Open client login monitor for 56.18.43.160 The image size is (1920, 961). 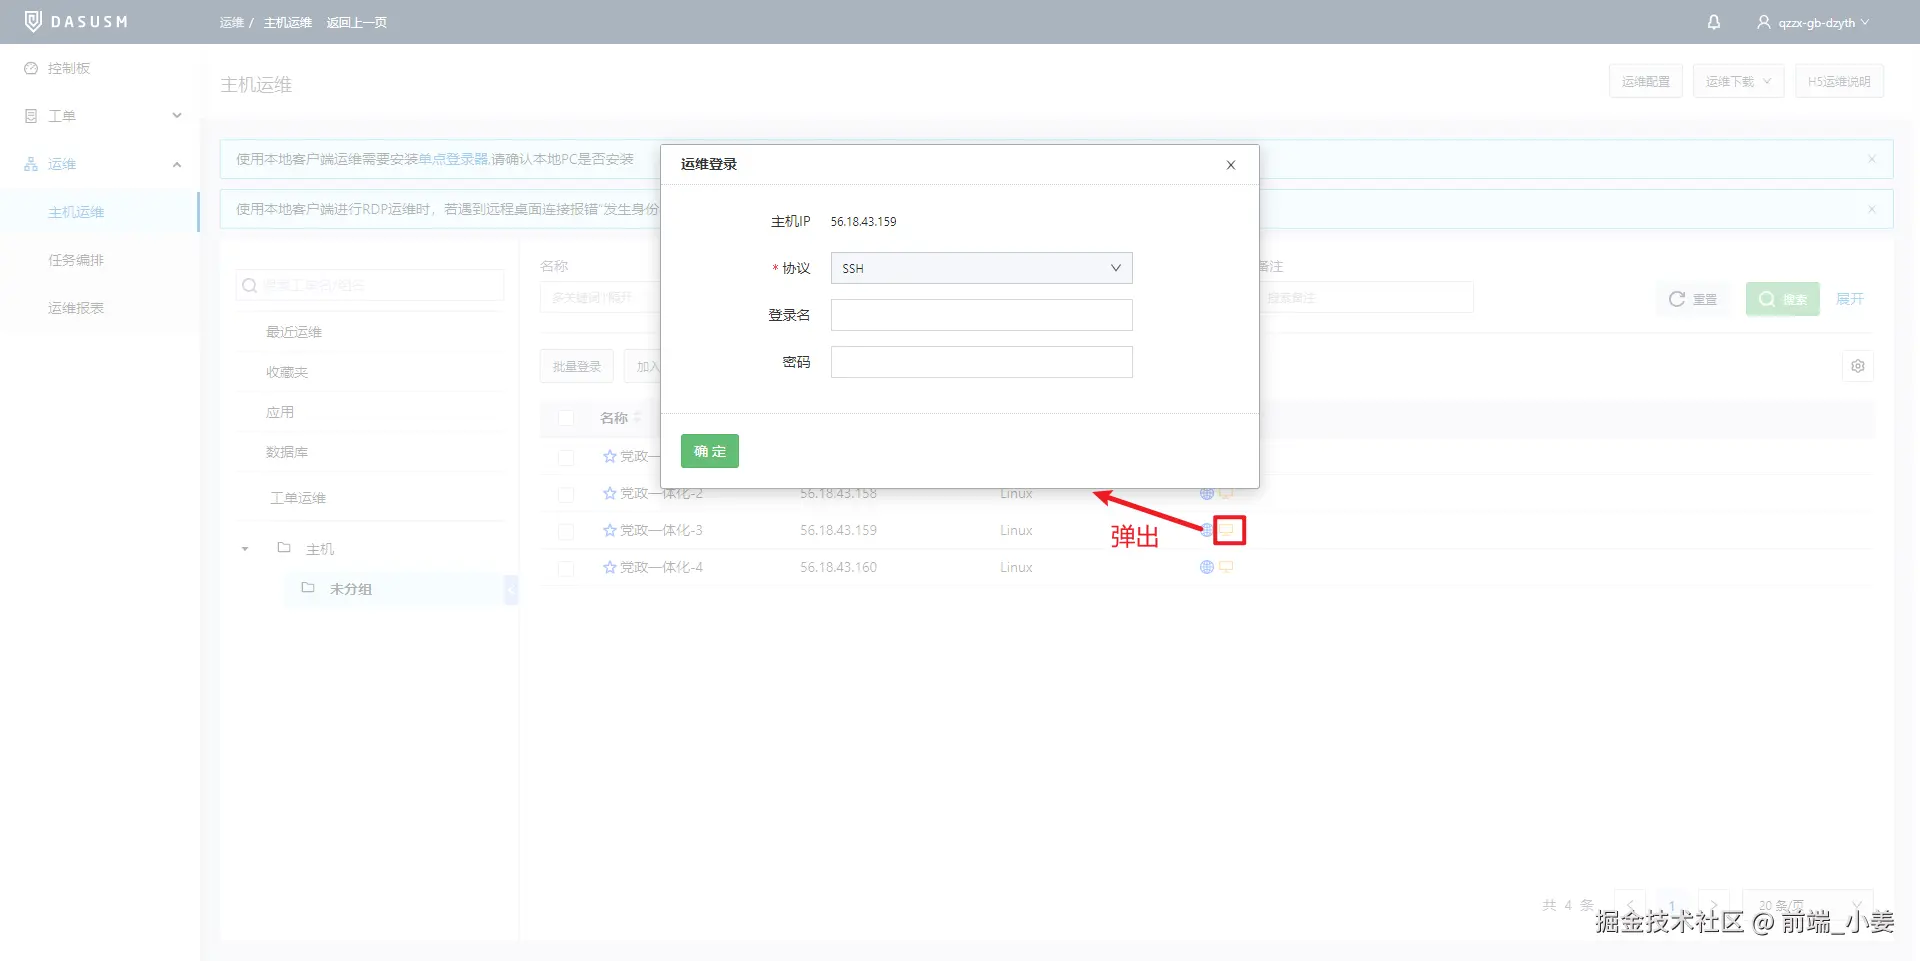click(x=1226, y=567)
